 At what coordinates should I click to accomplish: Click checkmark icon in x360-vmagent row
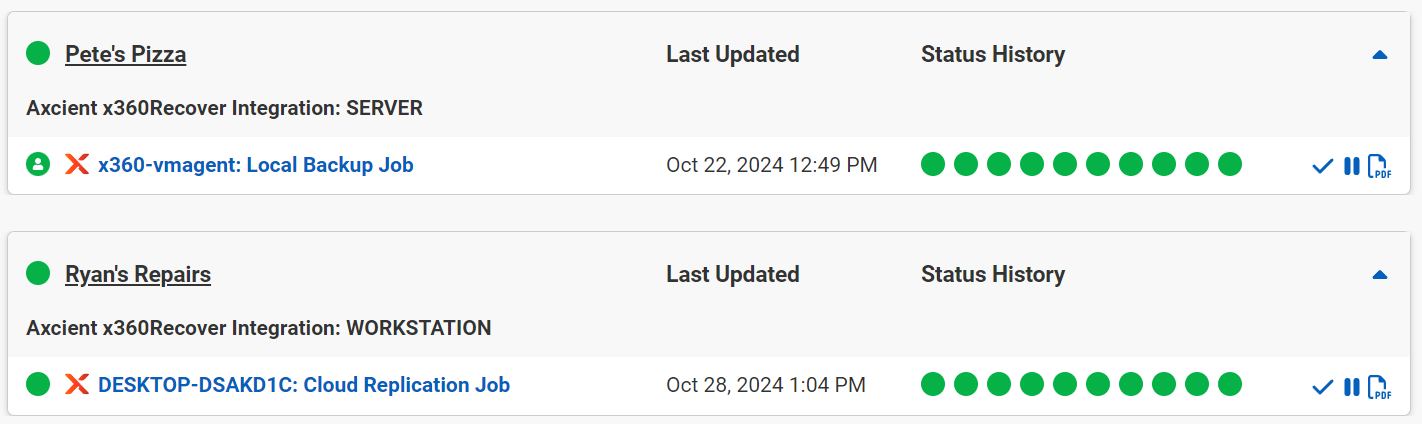click(x=1322, y=166)
